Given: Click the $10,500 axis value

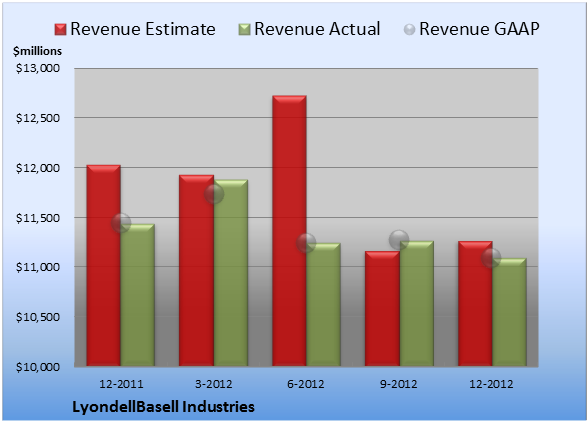Looking at the screenshot, I should click(38, 317).
